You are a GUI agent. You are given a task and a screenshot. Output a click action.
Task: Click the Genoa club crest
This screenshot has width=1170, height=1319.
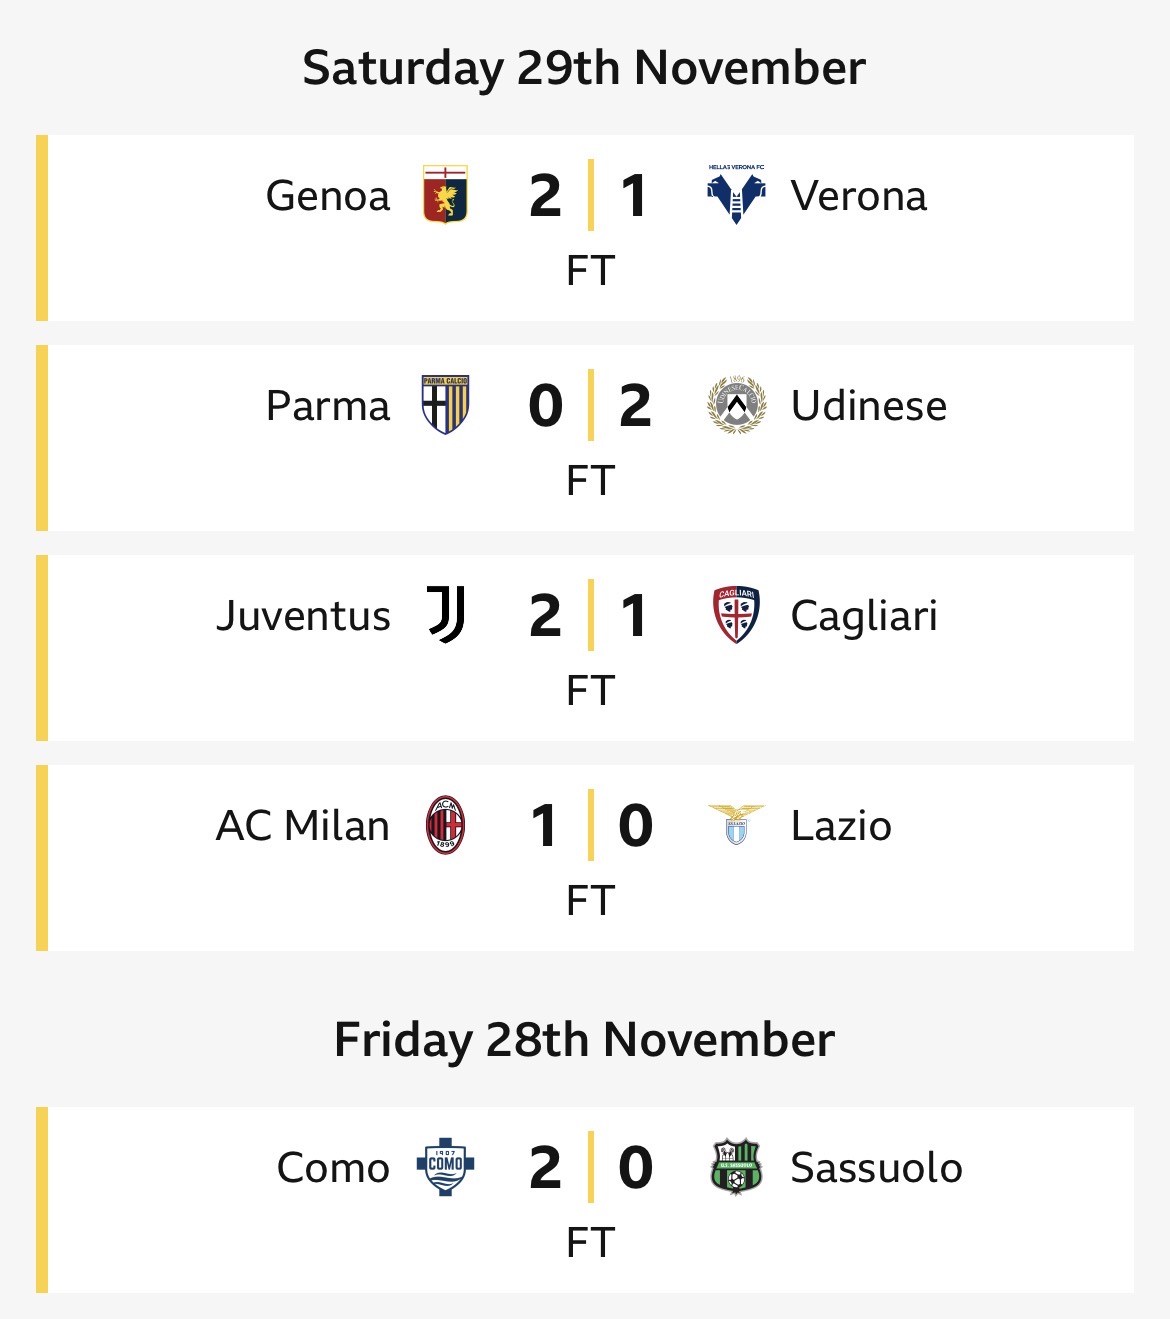pyautogui.click(x=445, y=195)
